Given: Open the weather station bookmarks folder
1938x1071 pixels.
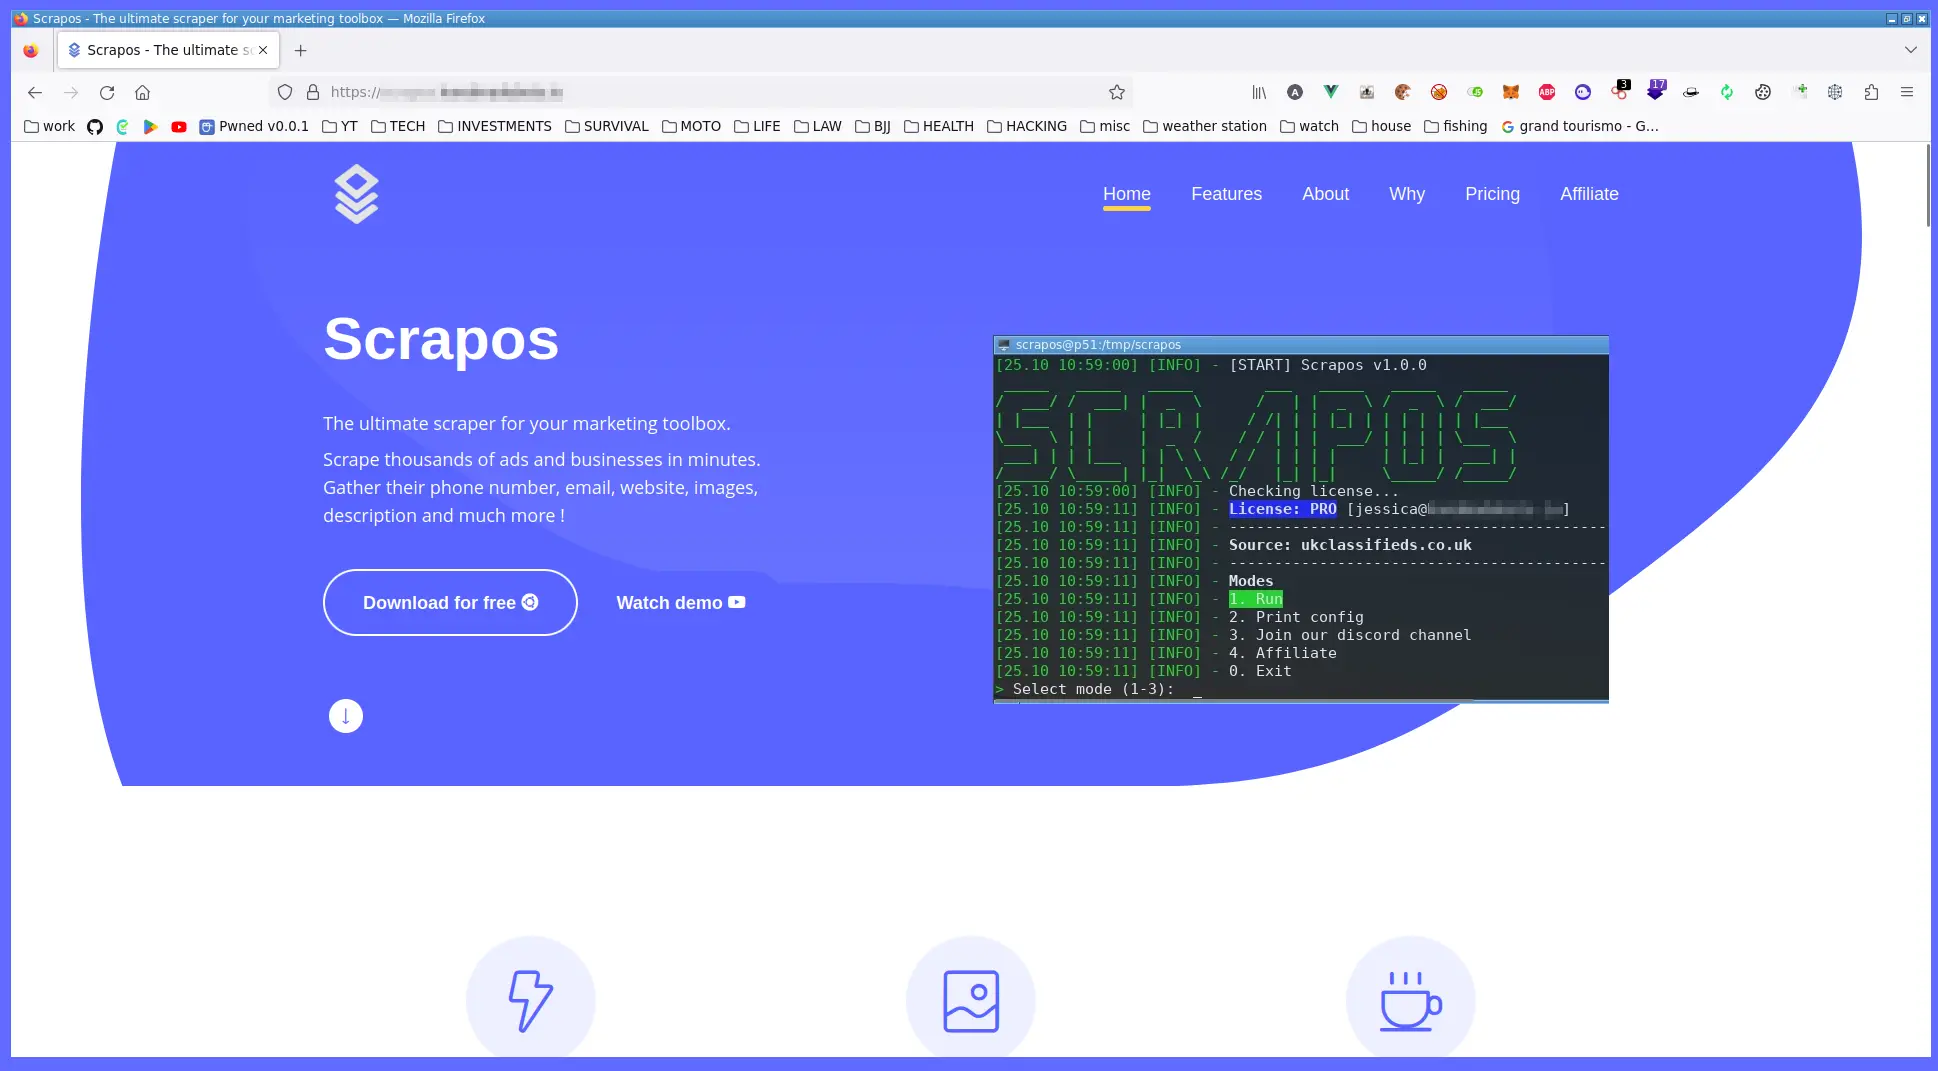Looking at the screenshot, I should [x=1204, y=126].
